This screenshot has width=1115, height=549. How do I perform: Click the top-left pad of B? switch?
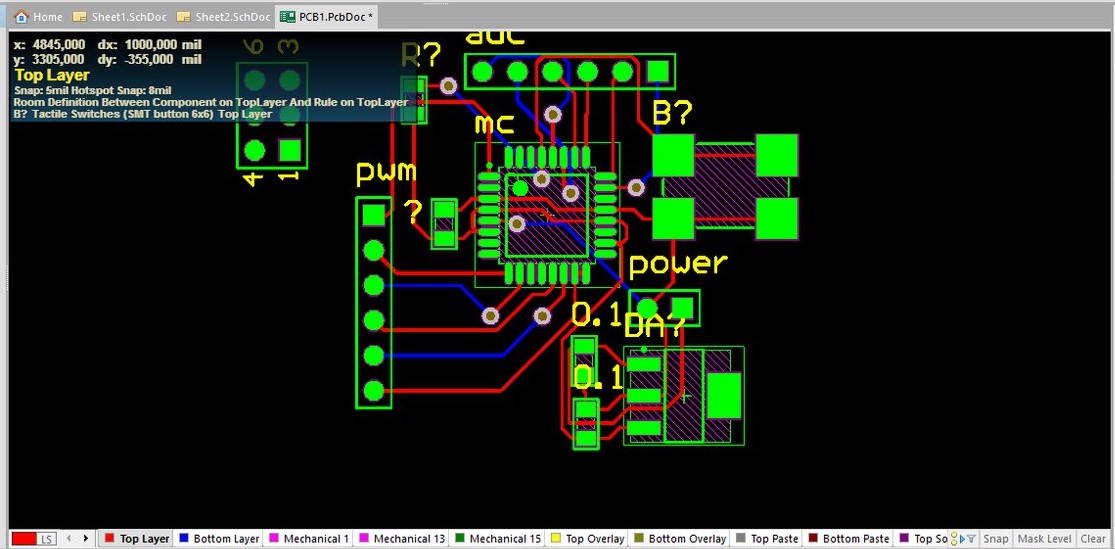coord(673,156)
